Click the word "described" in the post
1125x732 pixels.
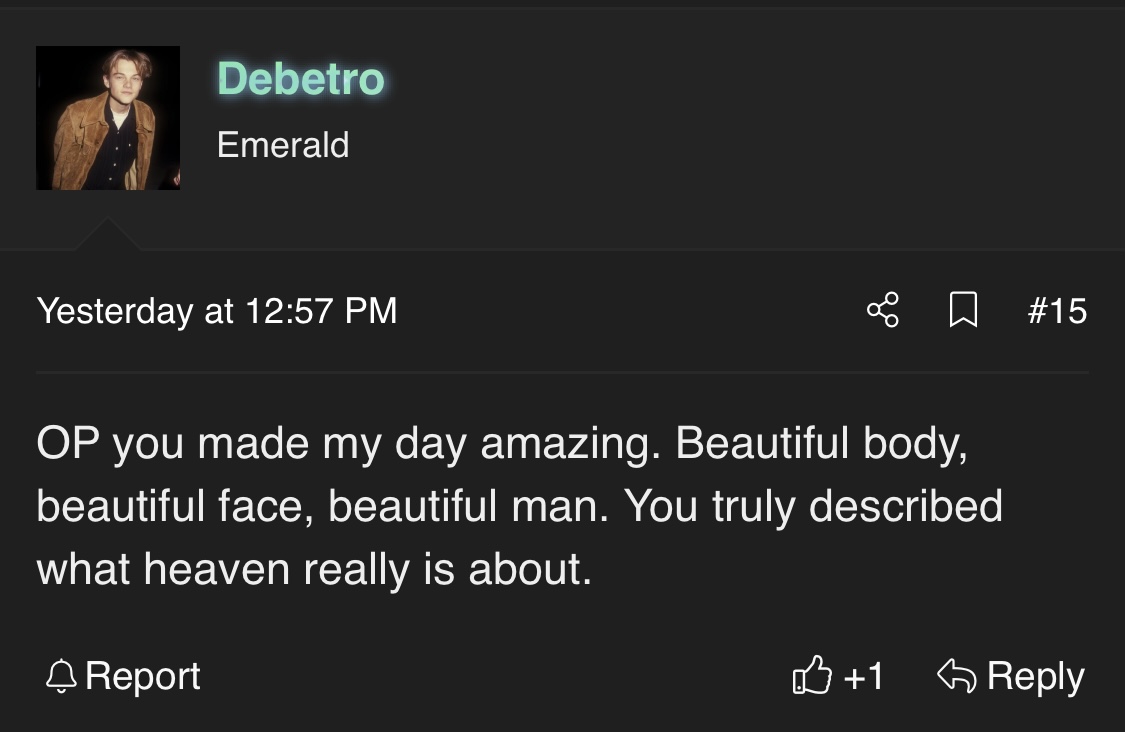click(905, 506)
